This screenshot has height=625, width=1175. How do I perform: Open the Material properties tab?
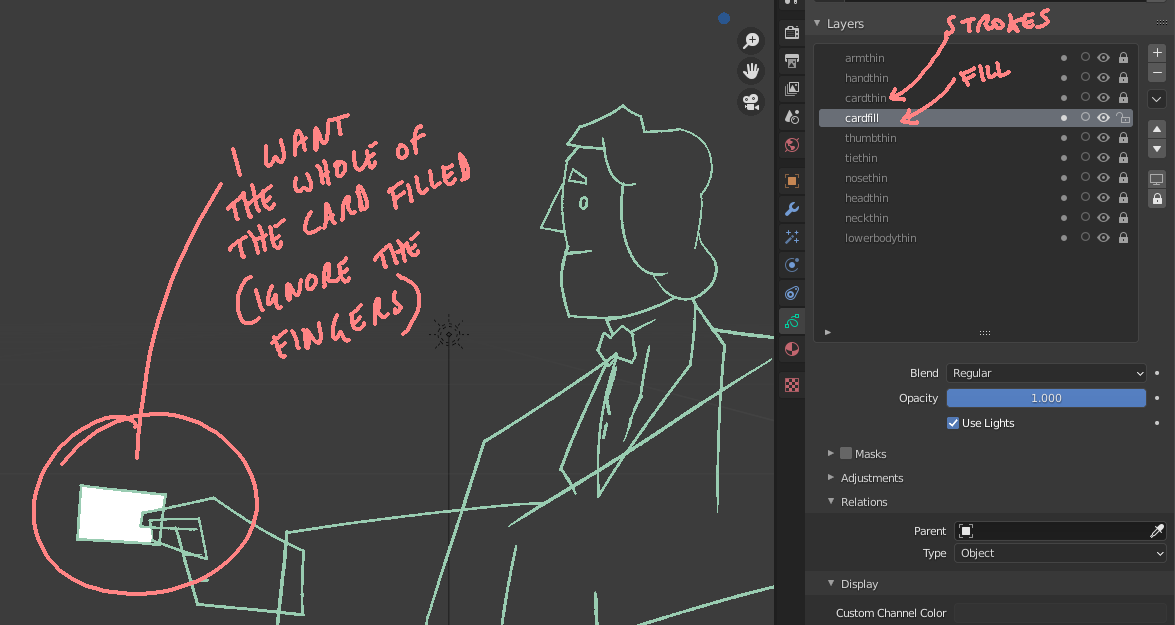[791, 349]
